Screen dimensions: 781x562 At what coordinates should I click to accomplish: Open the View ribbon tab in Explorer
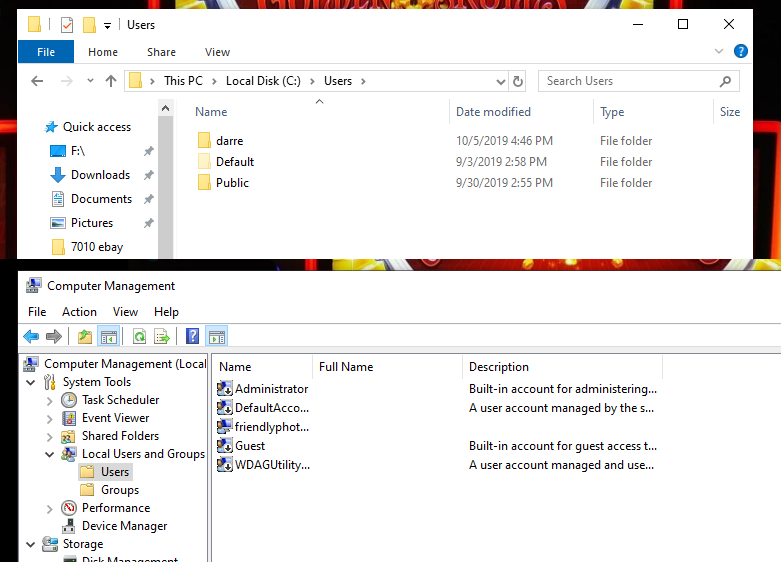[217, 52]
